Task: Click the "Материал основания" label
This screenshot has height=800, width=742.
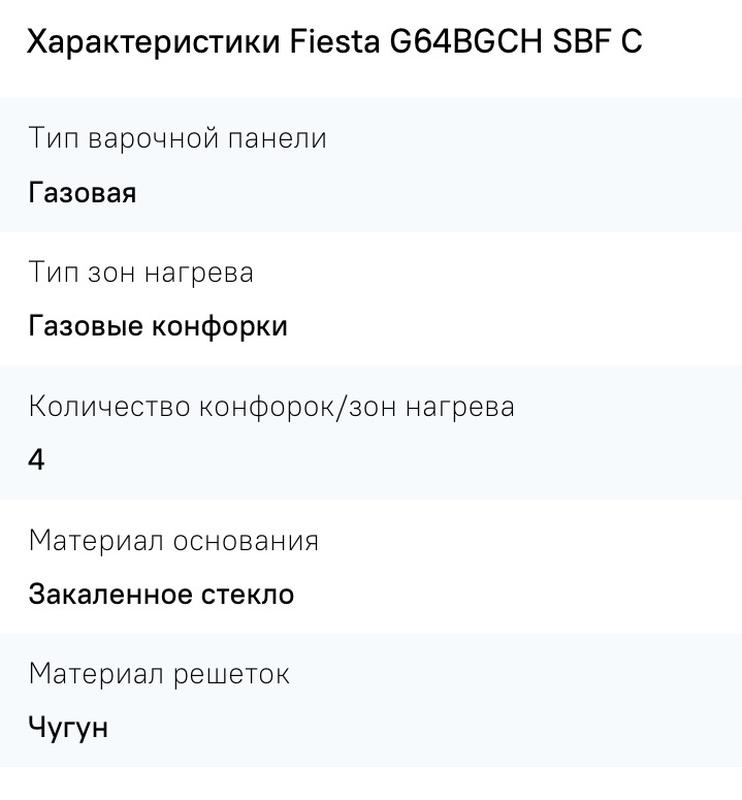Action: (173, 540)
